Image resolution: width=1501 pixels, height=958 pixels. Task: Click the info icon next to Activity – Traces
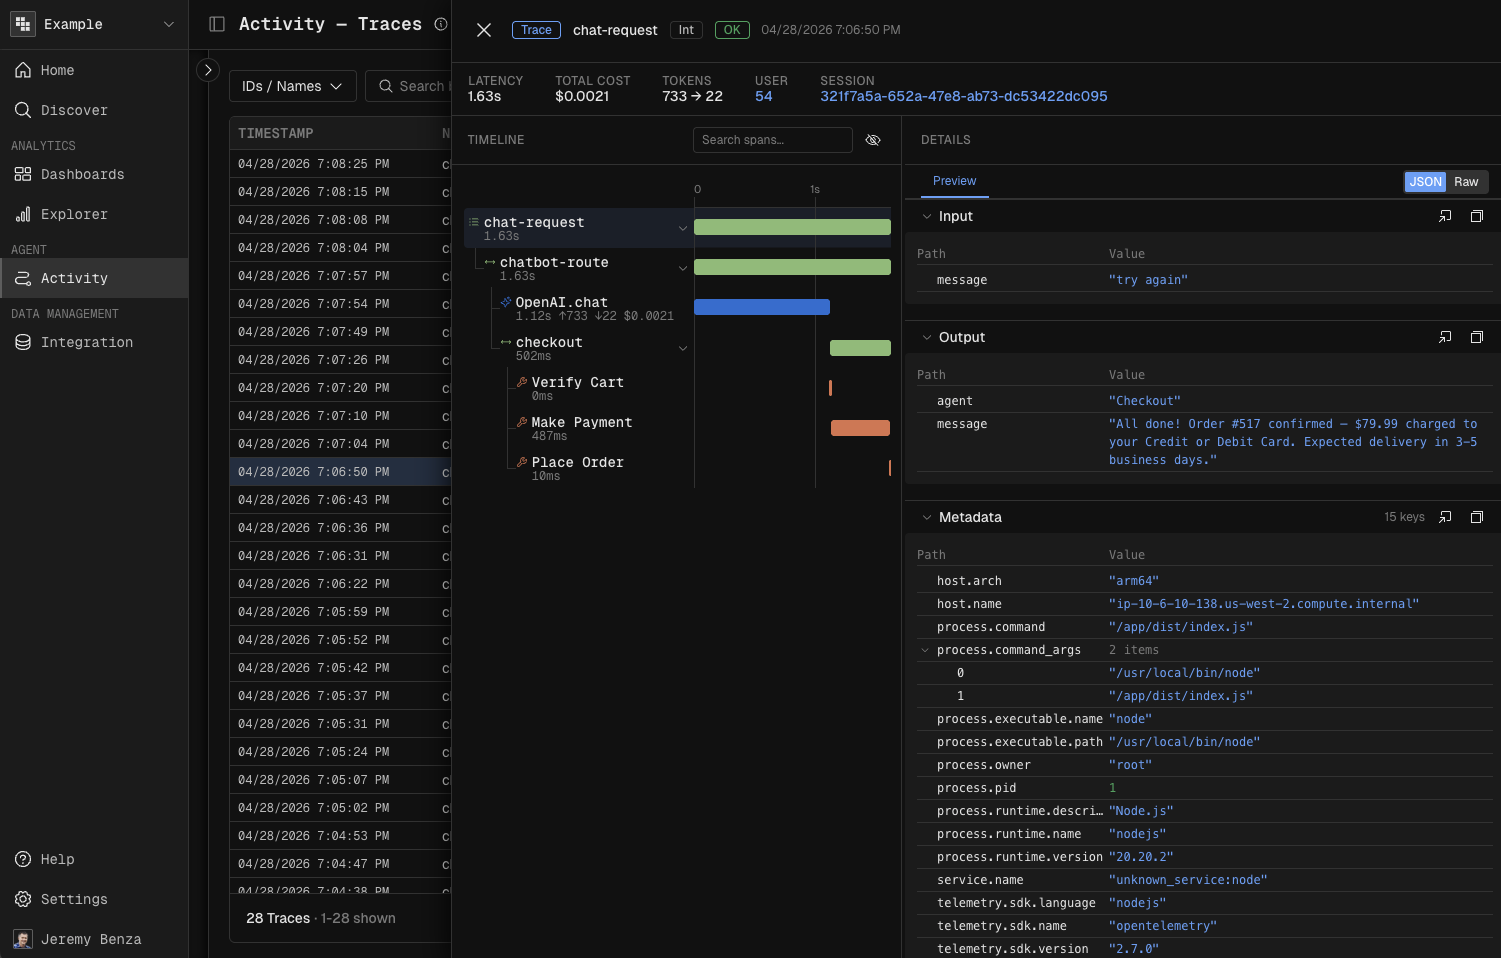tap(441, 24)
